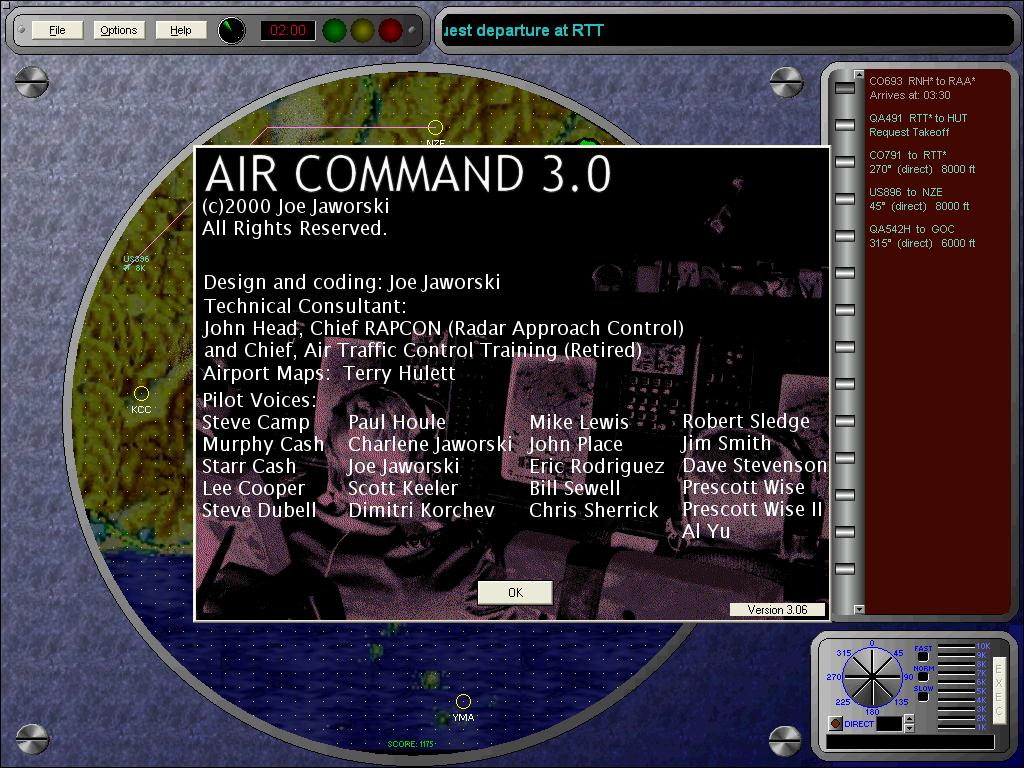Click the flight list scroll-up arrow
The width and height of the screenshot is (1024, 768).
859,75
